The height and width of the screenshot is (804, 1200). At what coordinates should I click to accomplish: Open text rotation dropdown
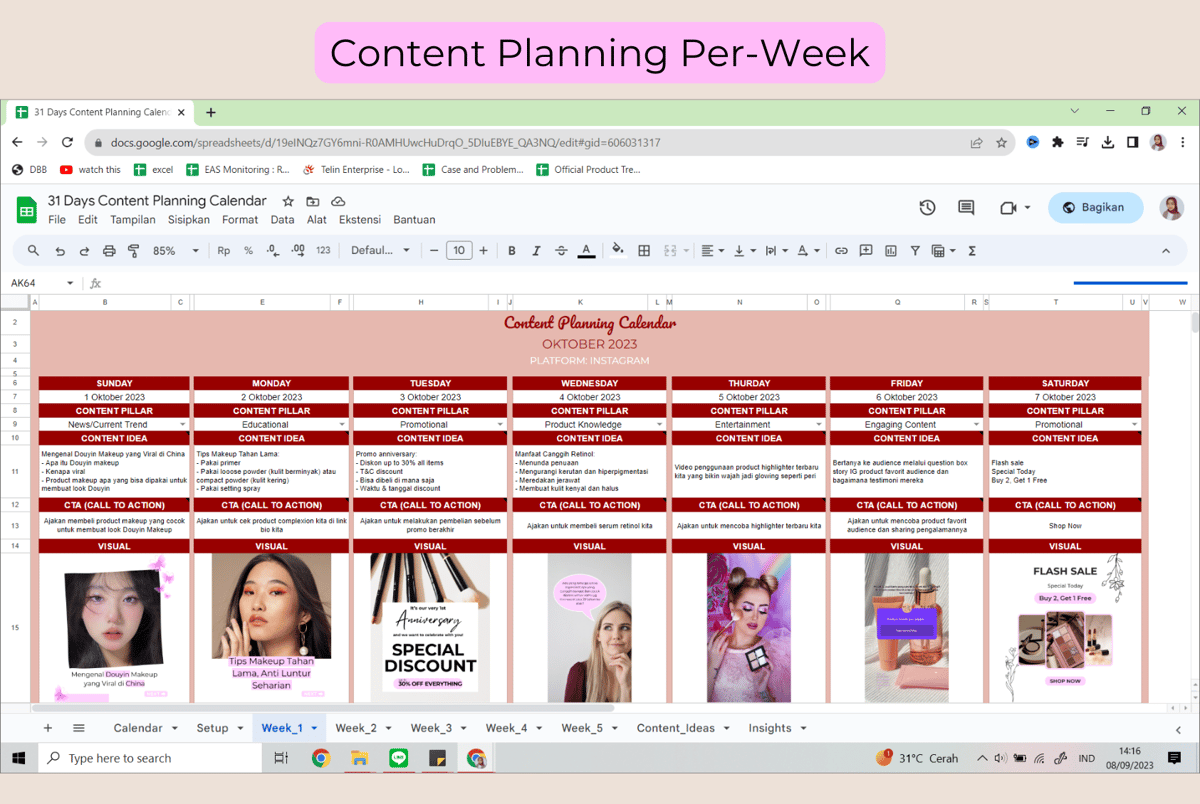[x=808, y=251]
